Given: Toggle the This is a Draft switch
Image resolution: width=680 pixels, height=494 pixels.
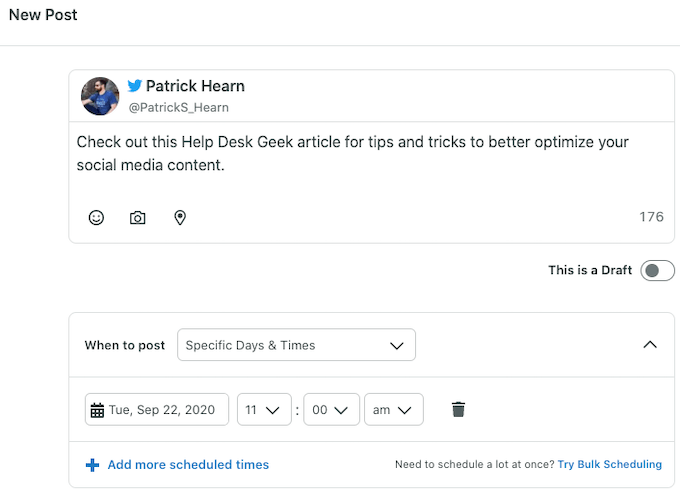Looking at the screenshot, I should point(657,270).
